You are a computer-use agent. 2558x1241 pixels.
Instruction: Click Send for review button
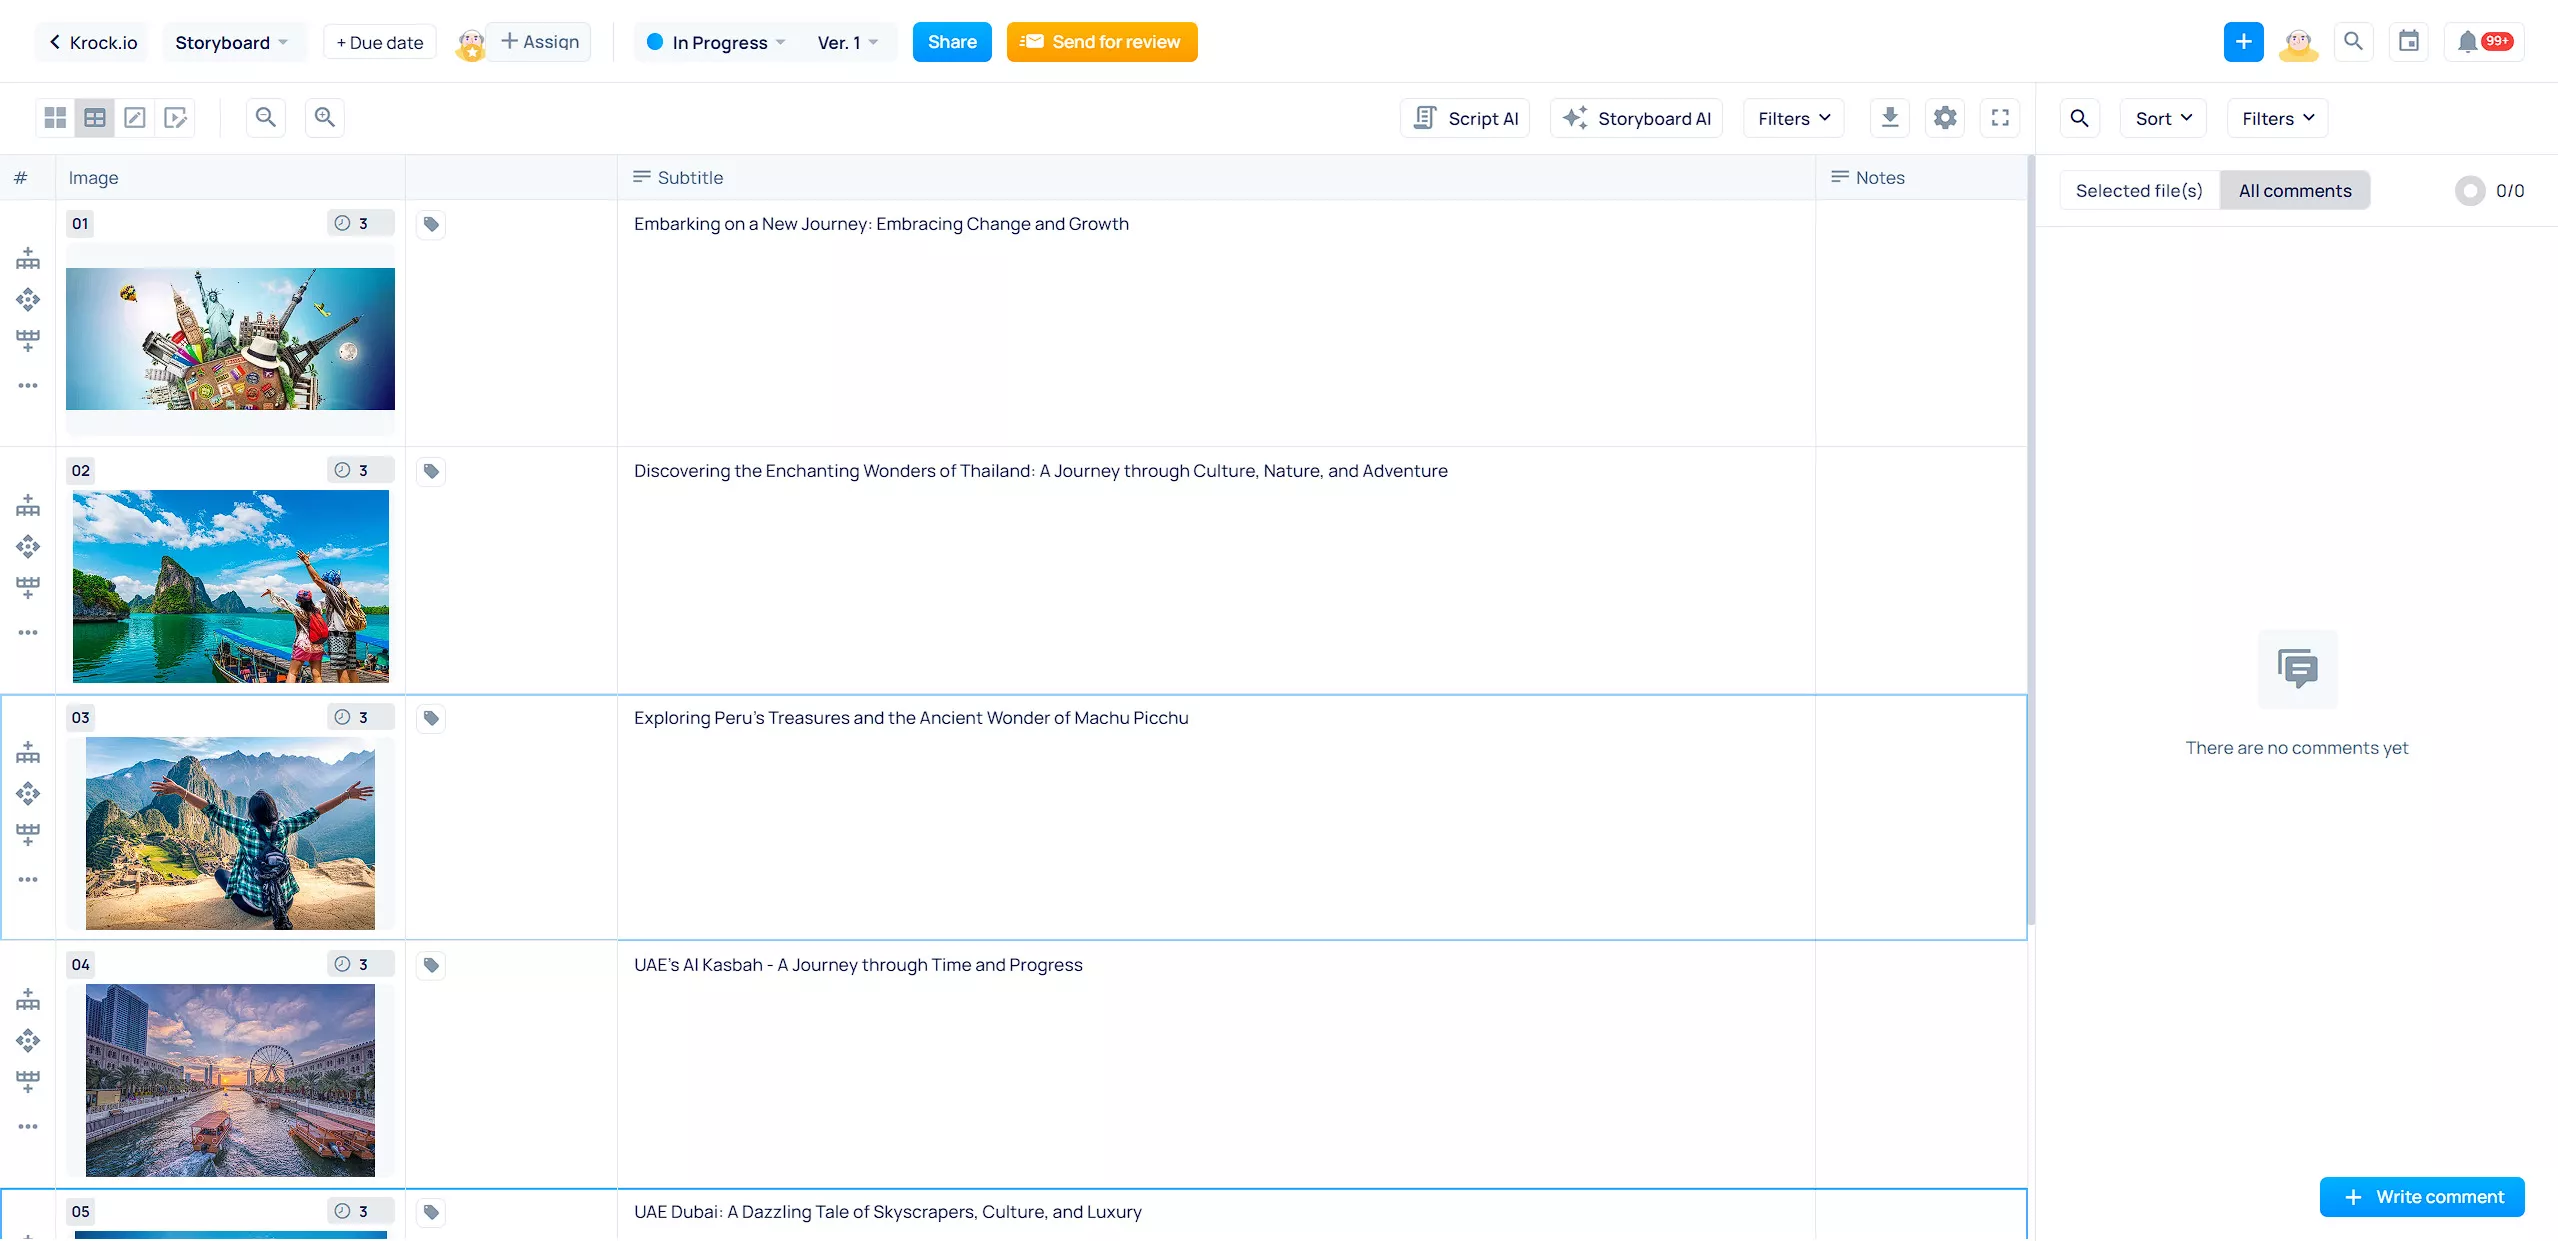tap(1103, 41)
